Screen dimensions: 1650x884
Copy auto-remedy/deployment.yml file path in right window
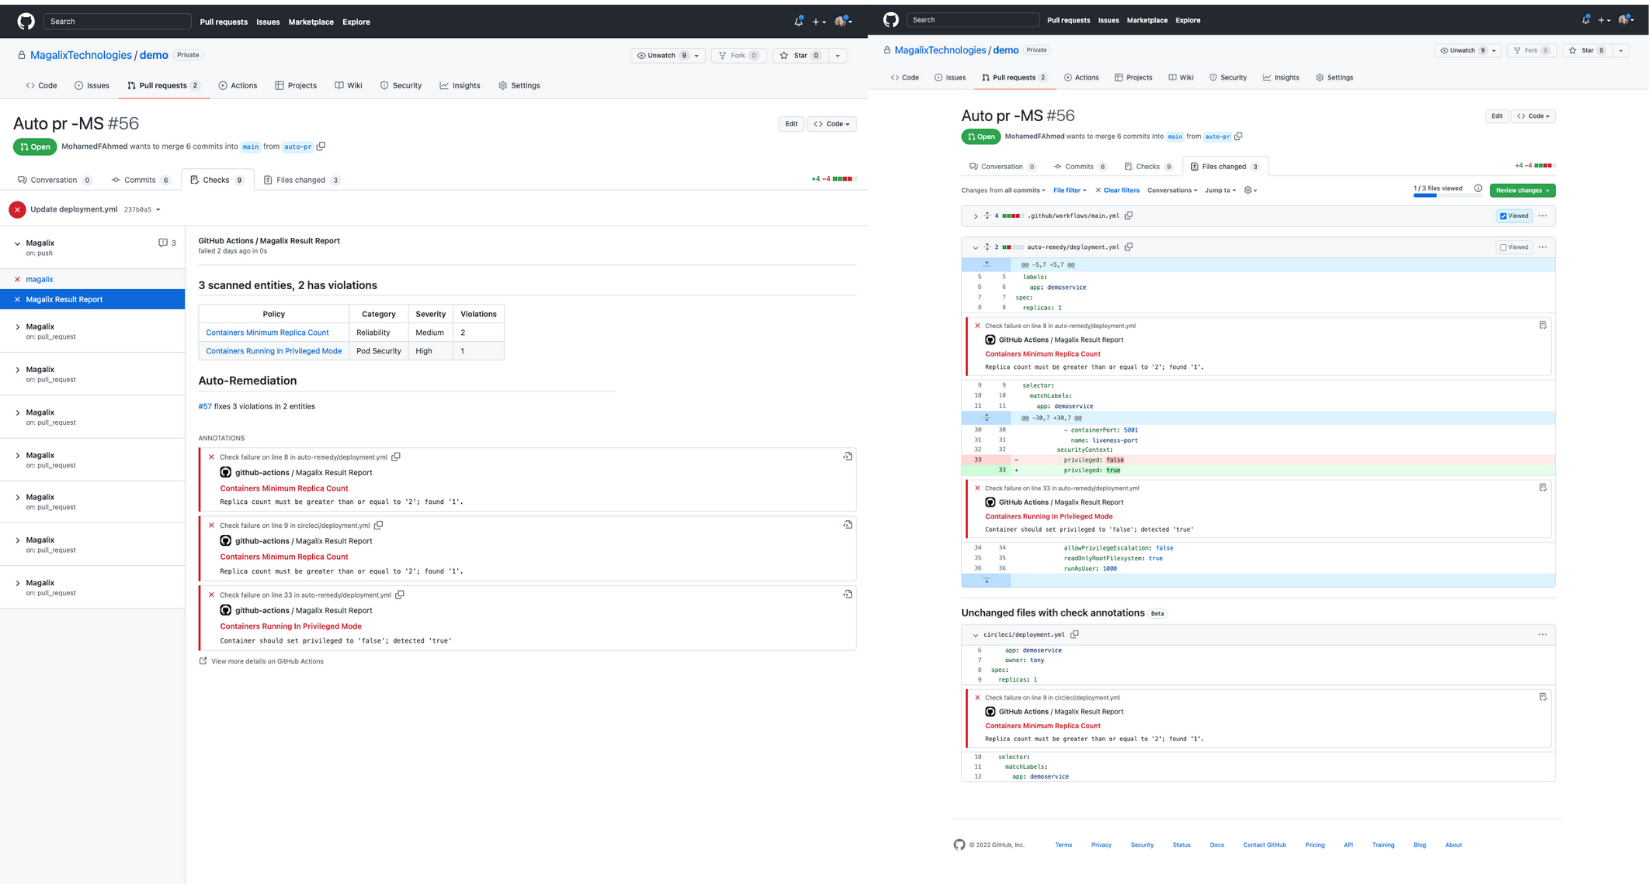(1128, 247)
